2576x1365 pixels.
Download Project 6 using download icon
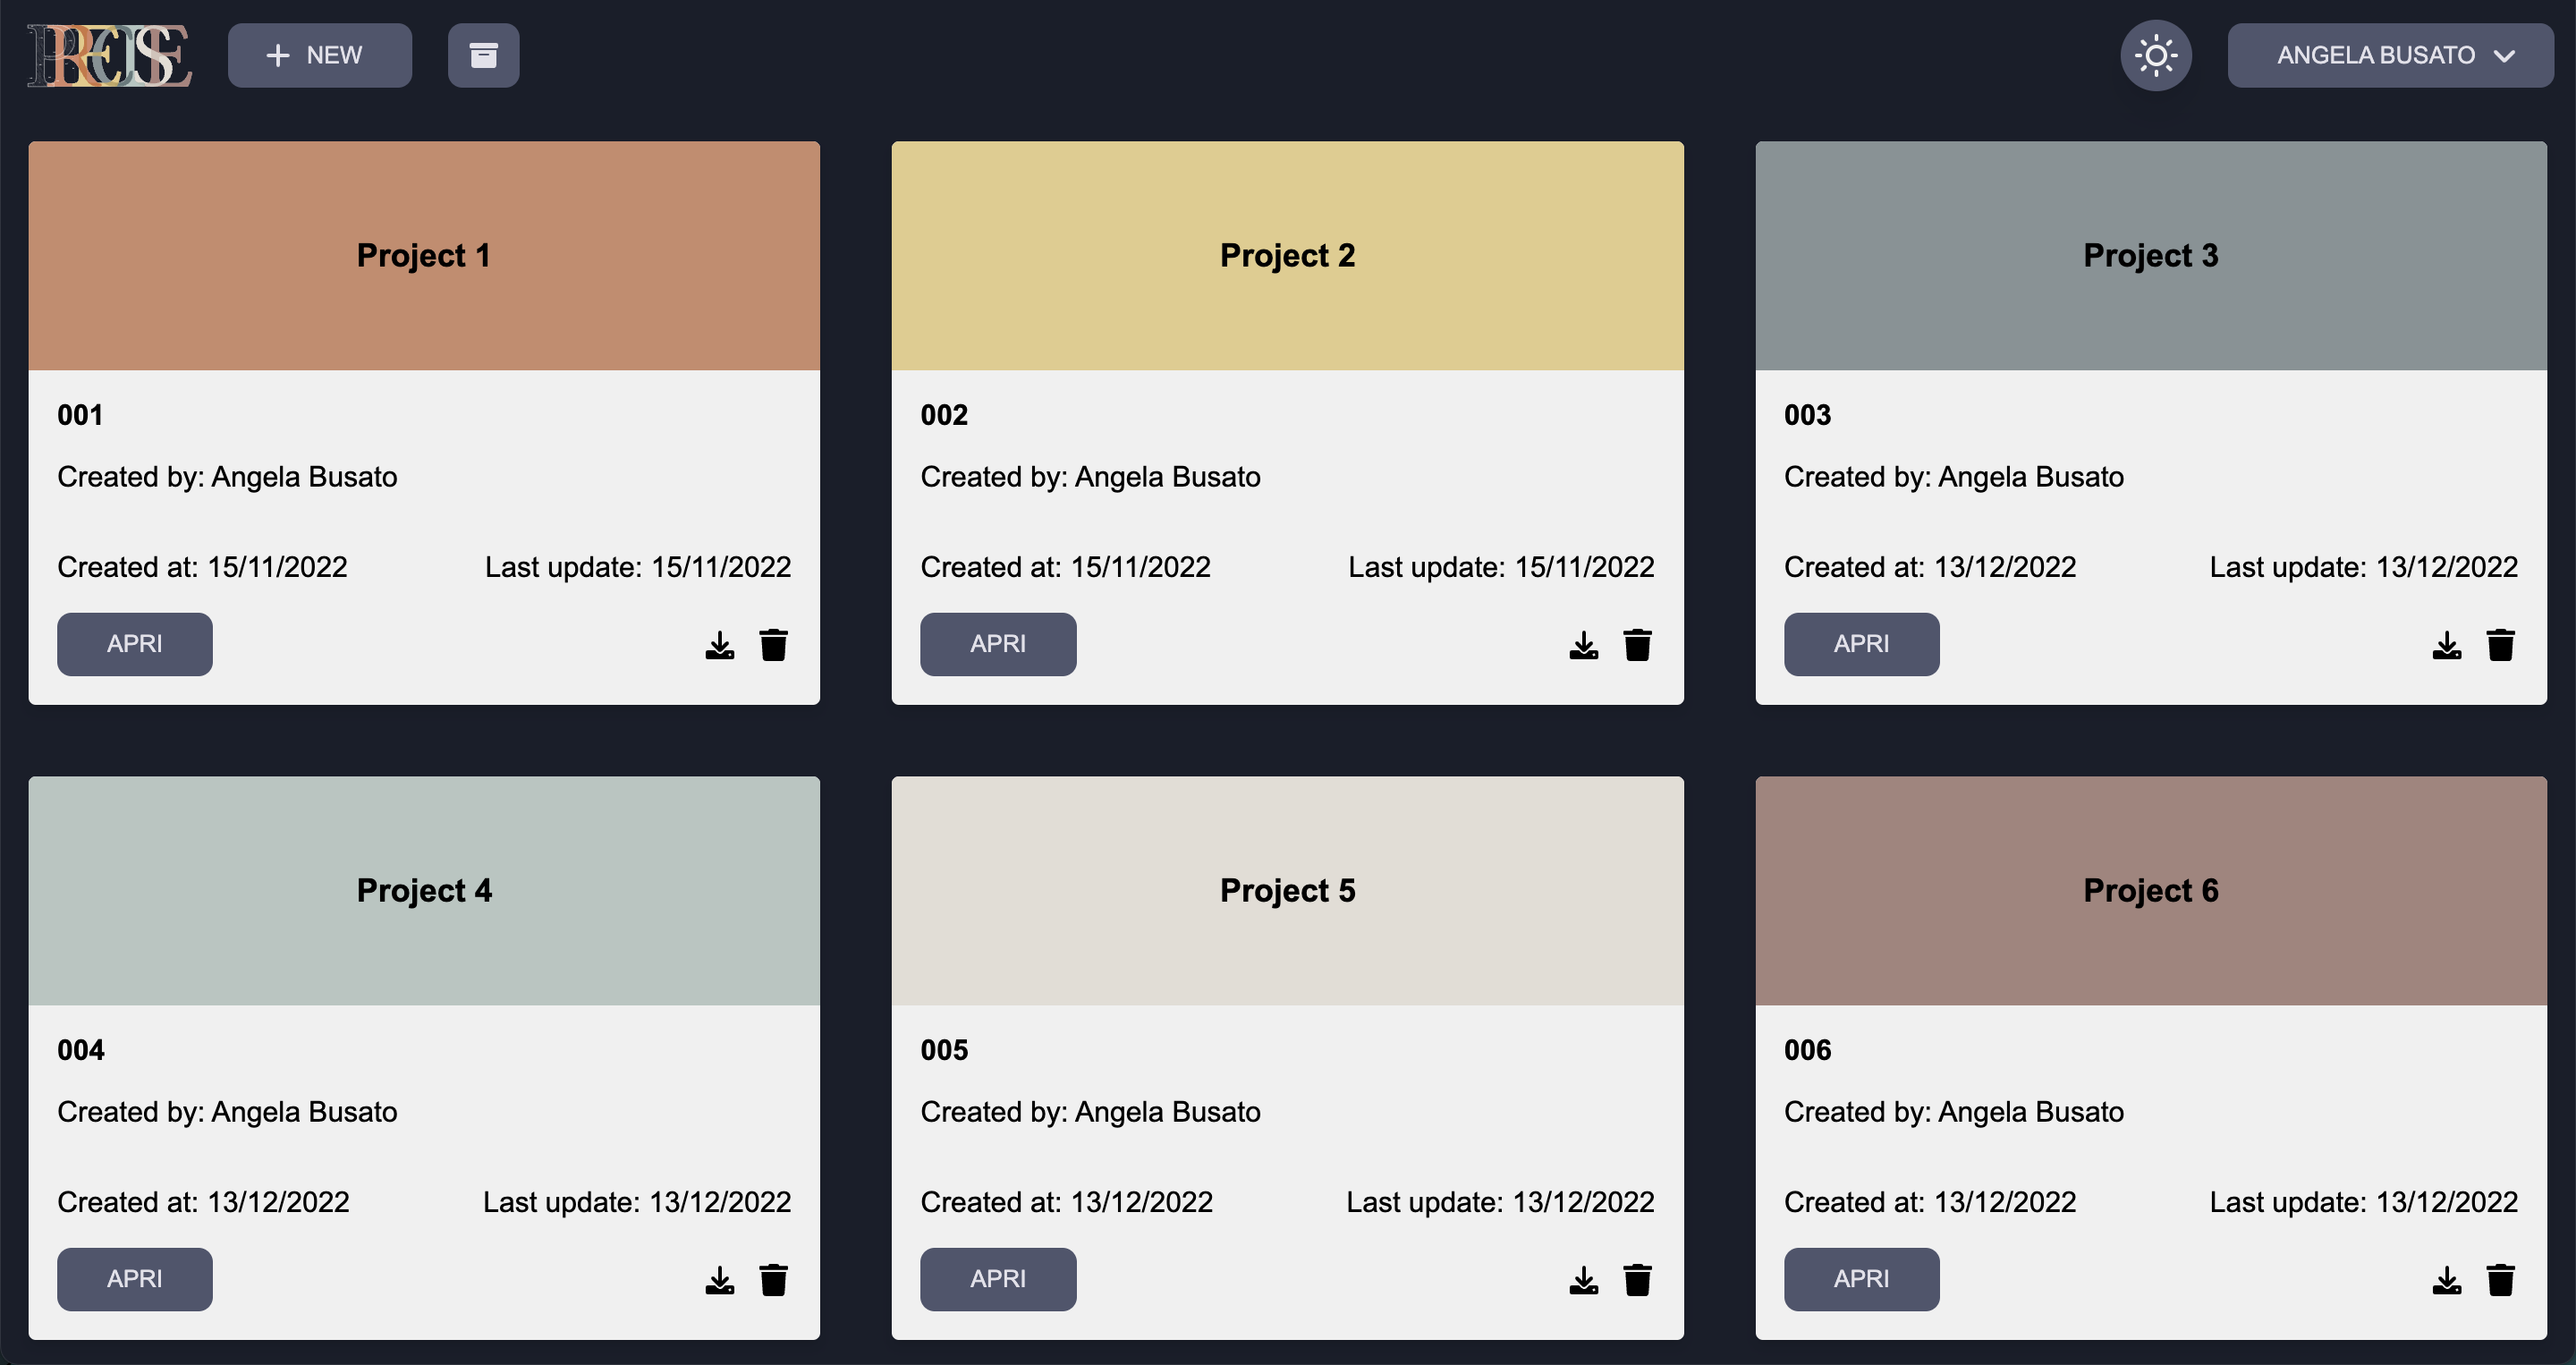[2446, 1280]
